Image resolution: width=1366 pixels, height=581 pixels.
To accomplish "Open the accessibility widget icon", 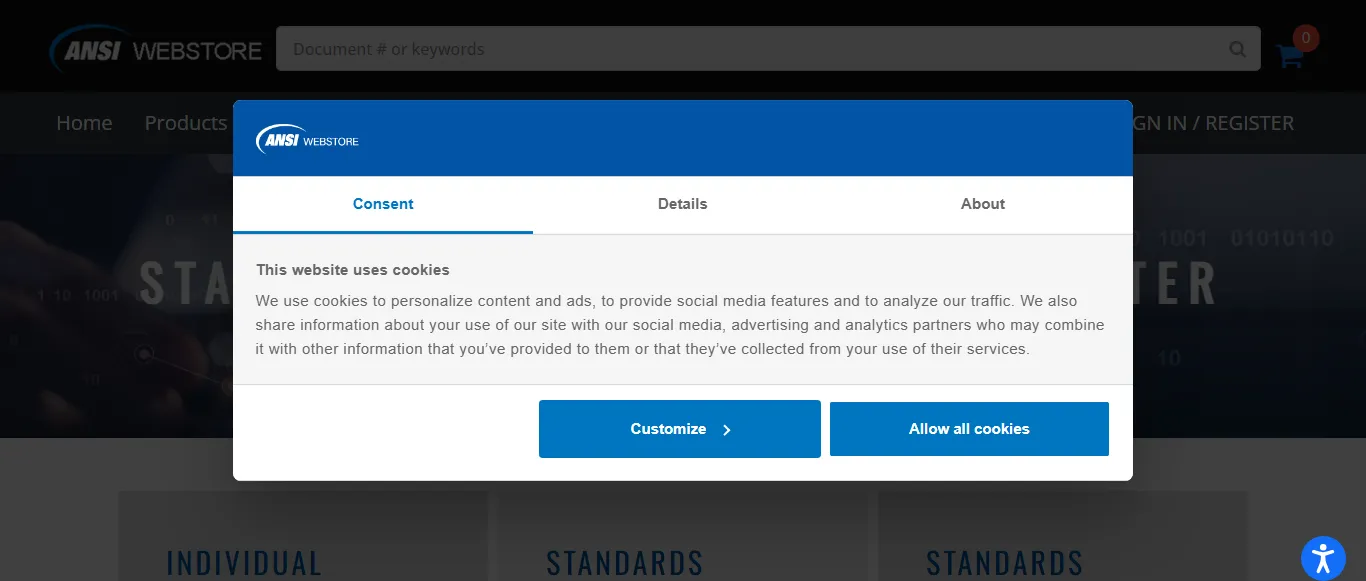I will click(x=1322, y=558).
